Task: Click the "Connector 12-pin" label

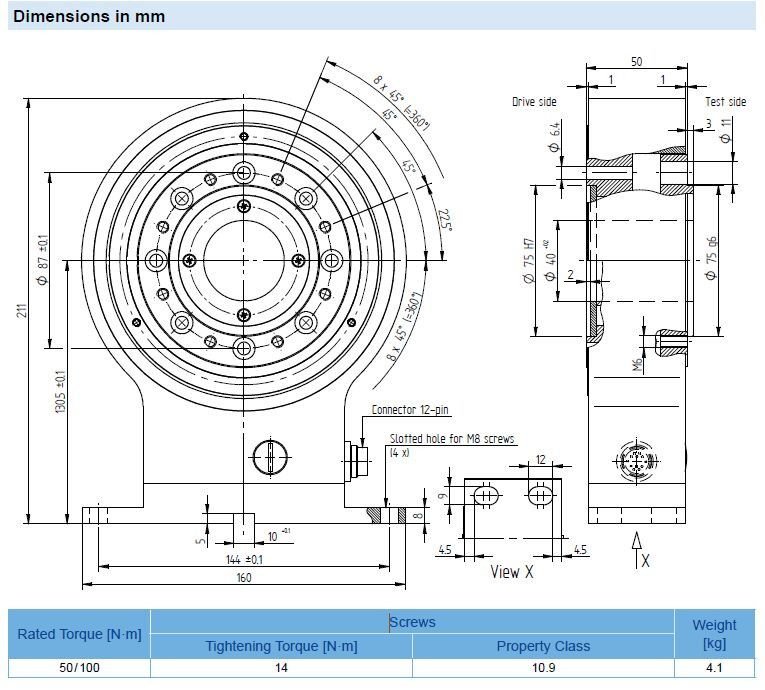Action: pos(412,410)
